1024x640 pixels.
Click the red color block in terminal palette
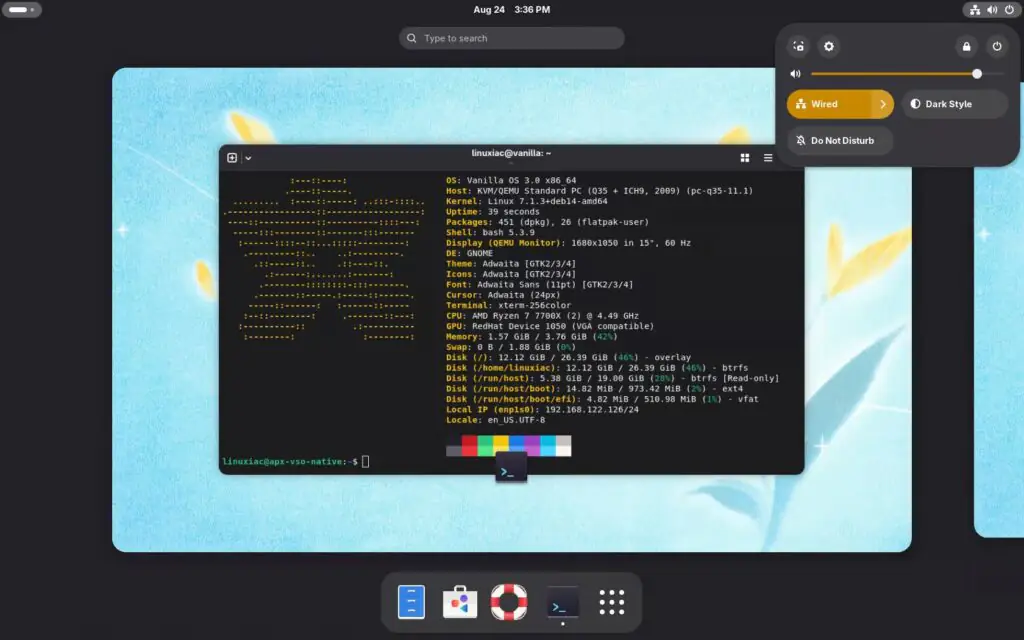click(470, 446)
